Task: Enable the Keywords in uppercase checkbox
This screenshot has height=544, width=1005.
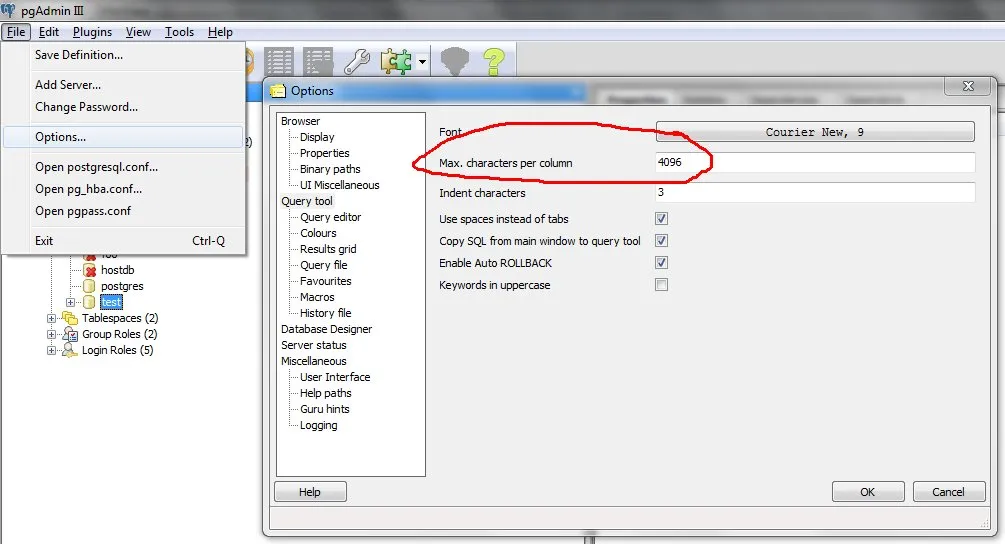Action: pyautogui.click(x=661, y=284)
